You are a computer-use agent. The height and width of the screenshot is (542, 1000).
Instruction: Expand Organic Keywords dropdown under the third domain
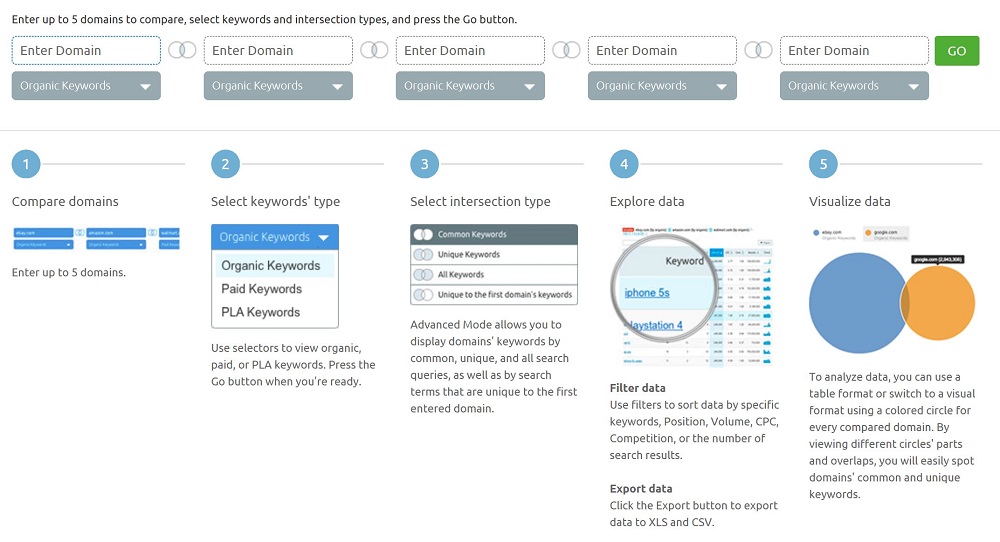(x=470, y=85)
